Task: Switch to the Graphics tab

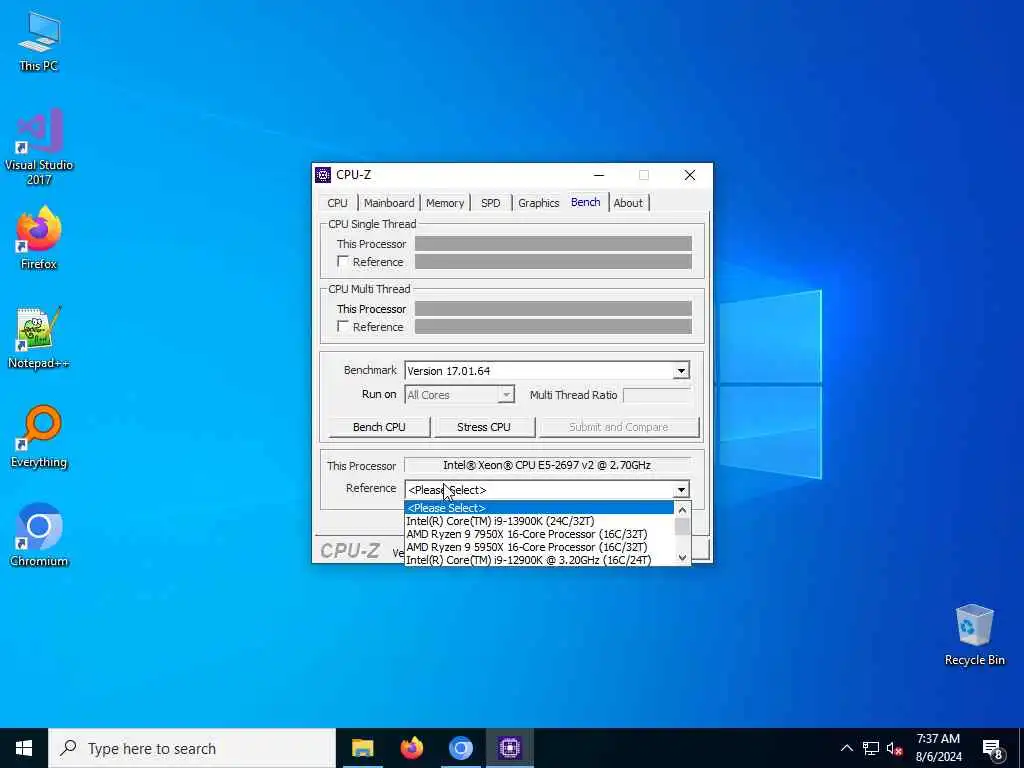Action: tap(539, 203)
